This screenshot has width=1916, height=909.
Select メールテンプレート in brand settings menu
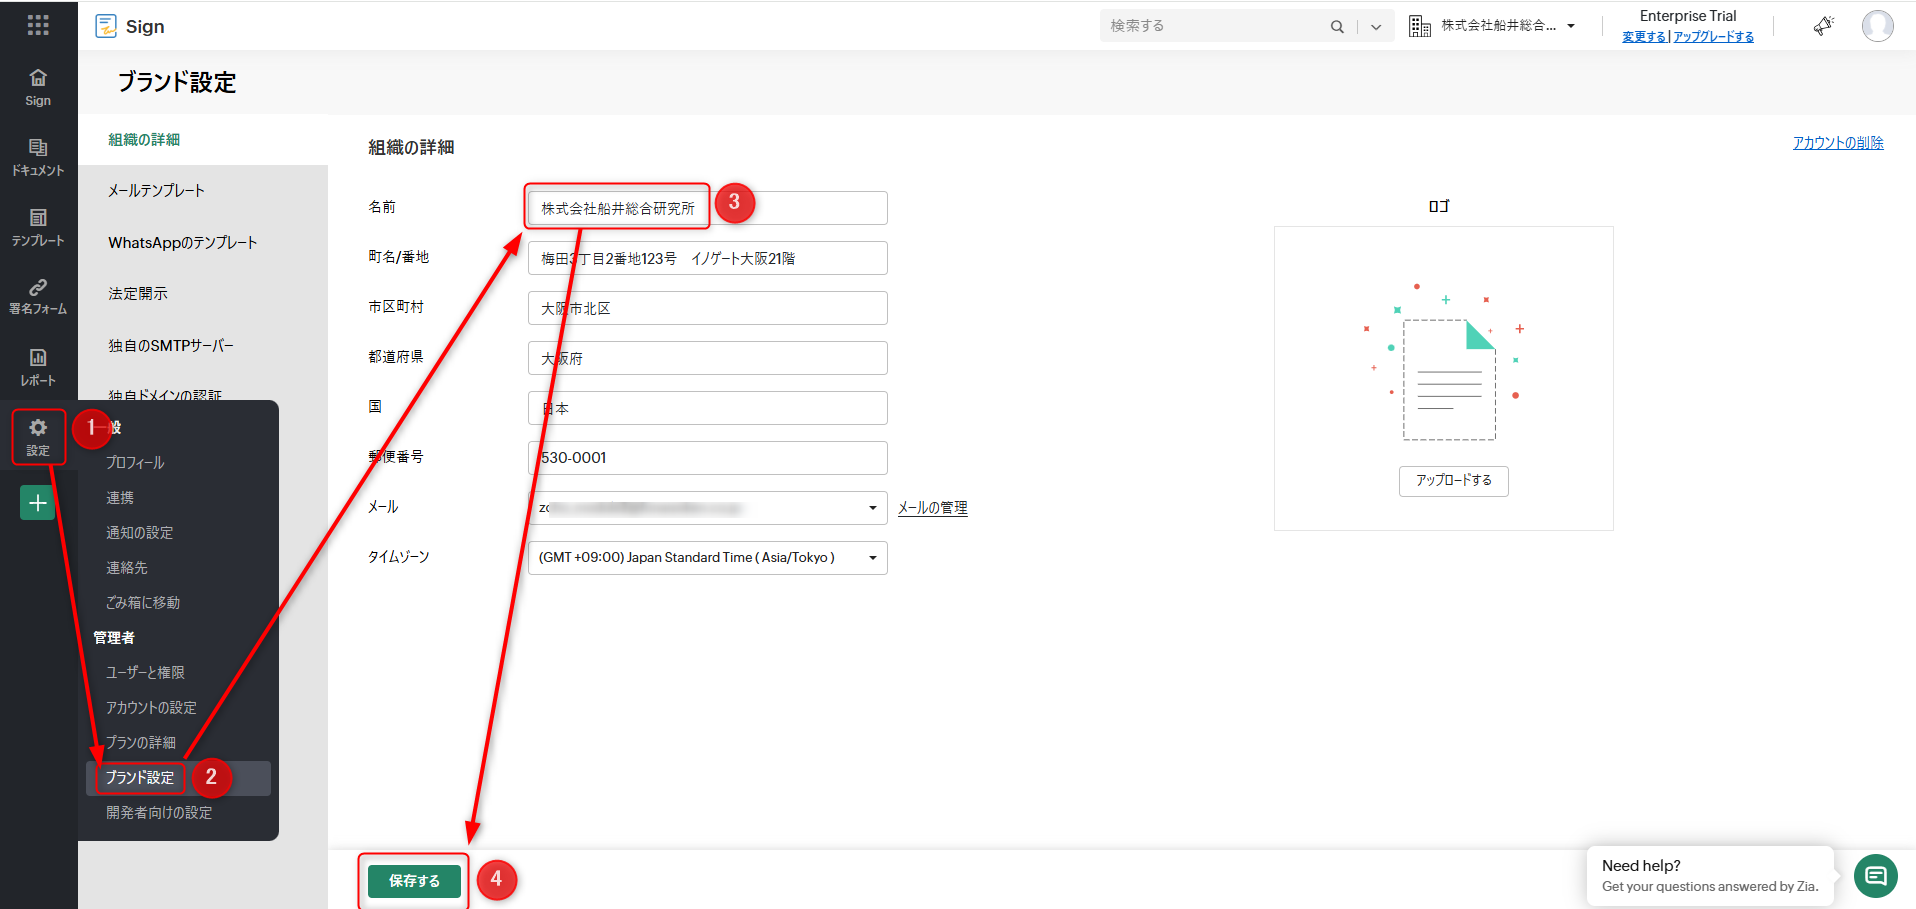156,191
